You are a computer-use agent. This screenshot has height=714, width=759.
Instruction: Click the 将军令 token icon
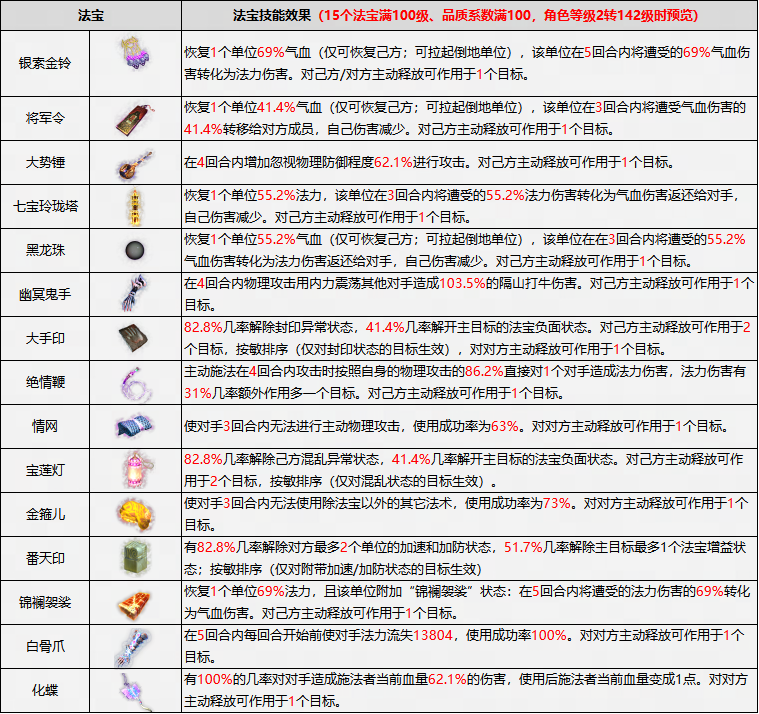coord(135,119)
